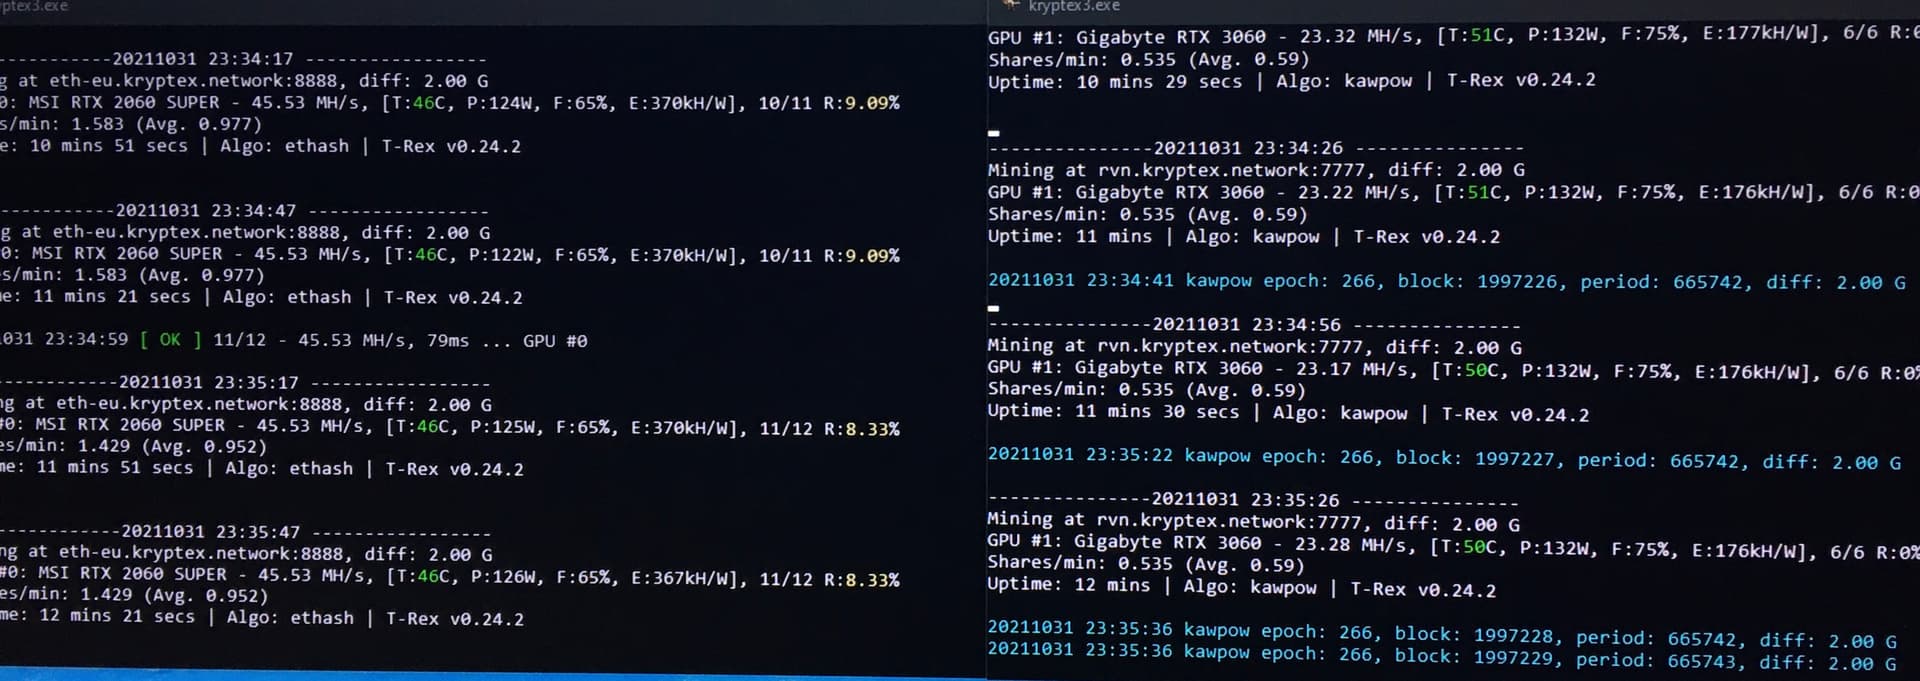Select the 20211031 23:34:47 timestamp separator line
The width and height of the screenshot is (1920, 681).
(244, 211)
